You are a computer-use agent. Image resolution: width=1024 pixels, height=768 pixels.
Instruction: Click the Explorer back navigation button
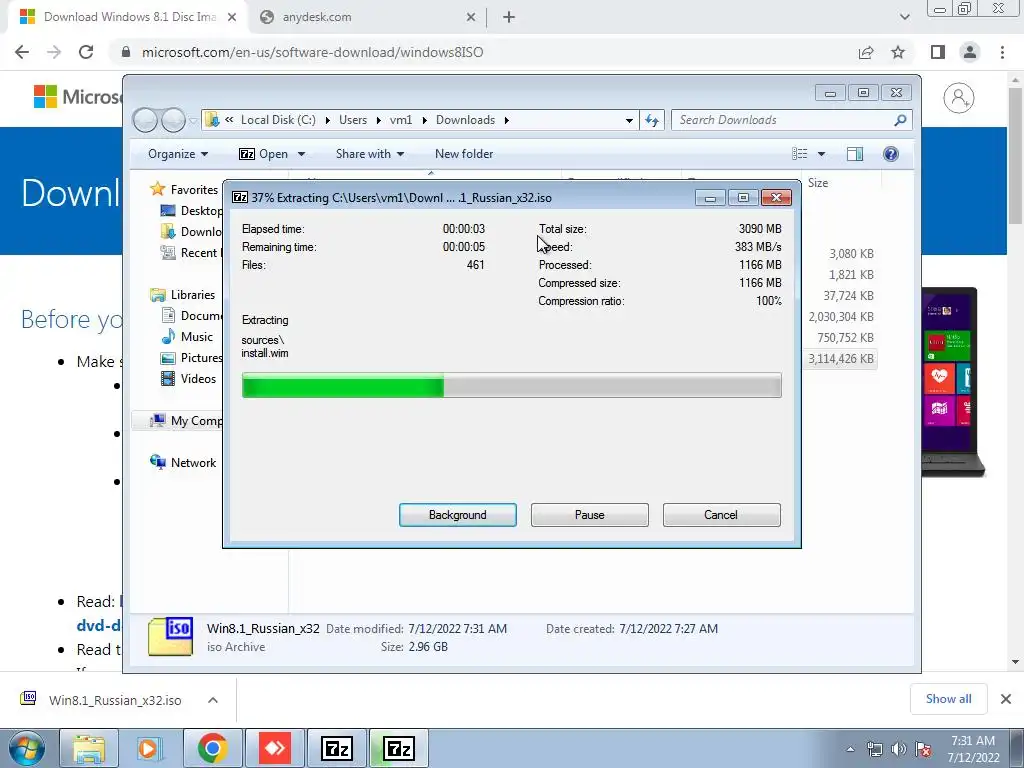(145, 120)
